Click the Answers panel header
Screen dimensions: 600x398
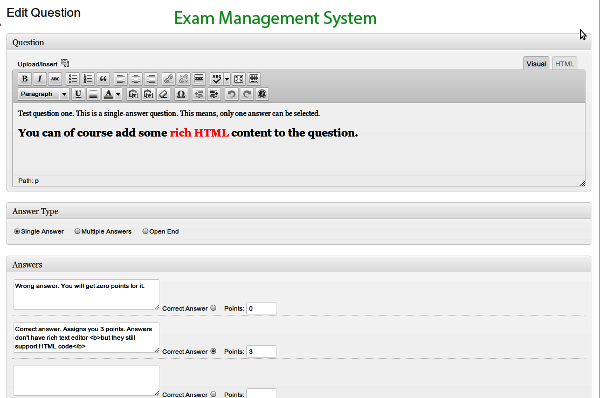coord(299,264)
